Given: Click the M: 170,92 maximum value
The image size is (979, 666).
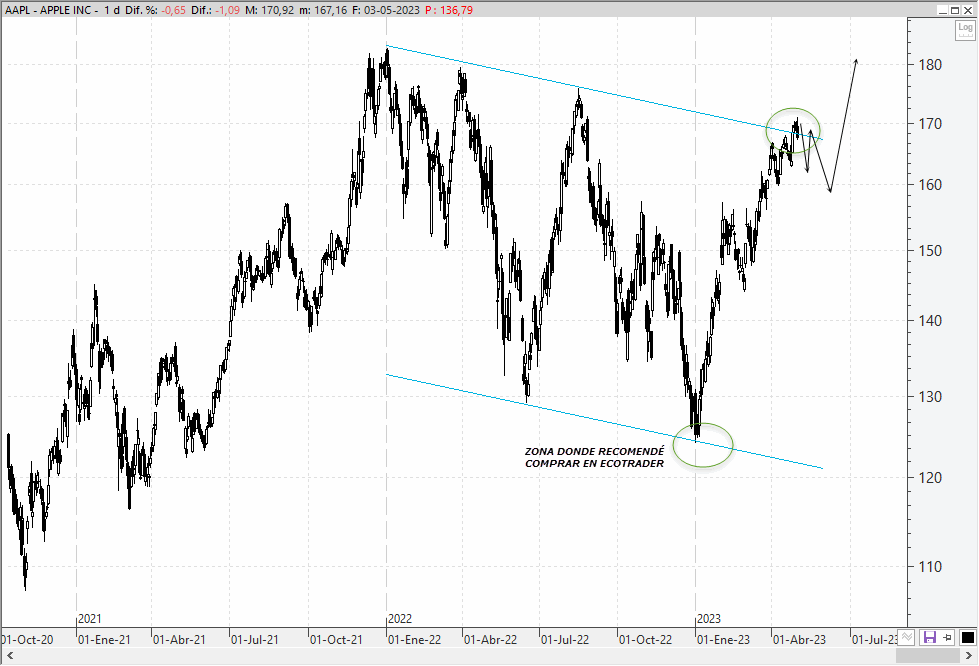Looking at the screenshot, I should [270, 10].
